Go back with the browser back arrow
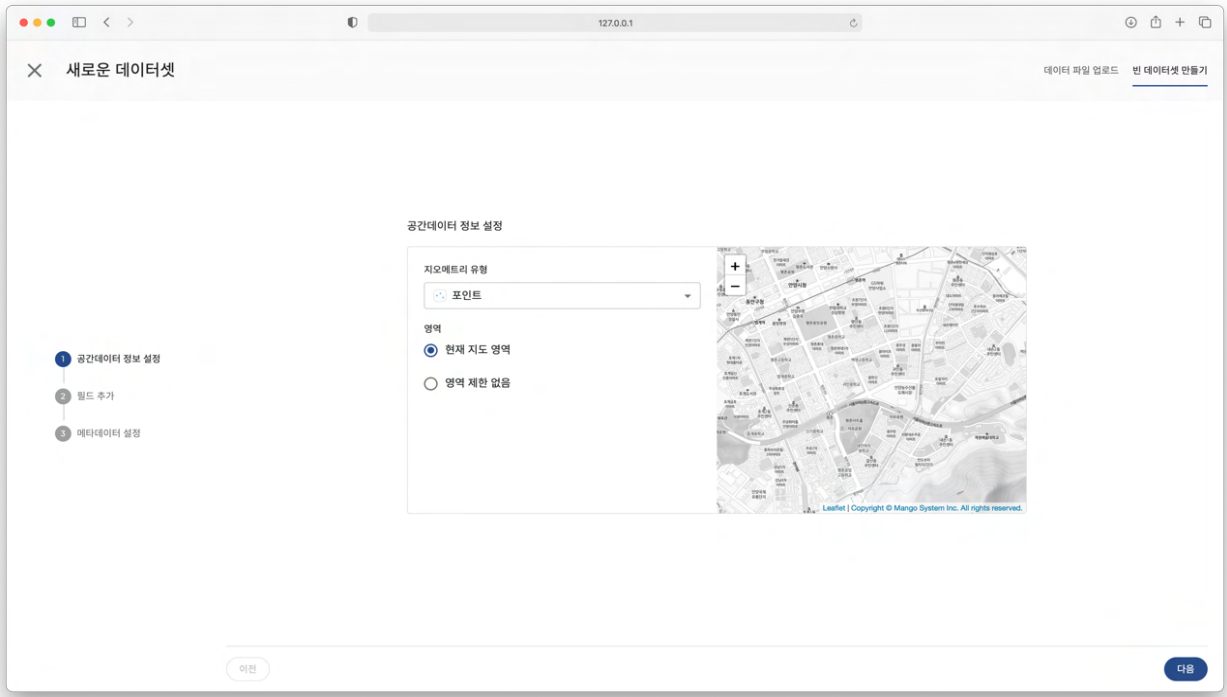The height and width of the screenshot is (697, 1227). pos(107,22)
